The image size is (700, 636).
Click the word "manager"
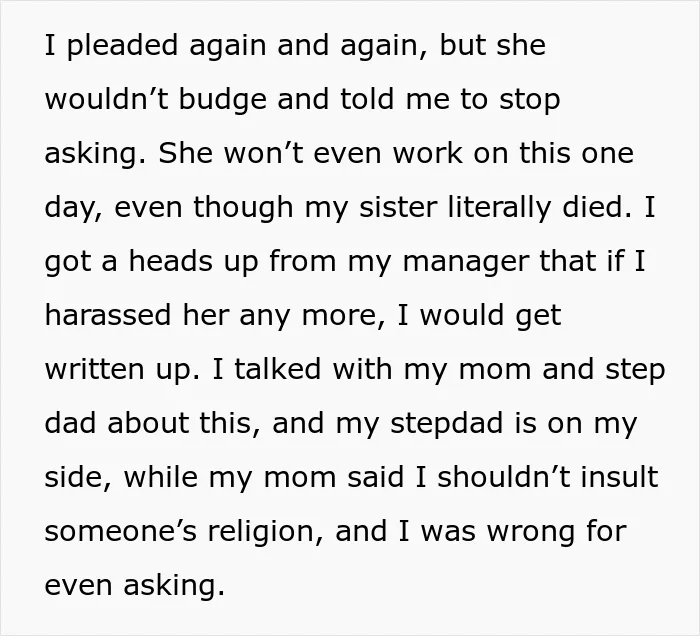[x=466, y=261]
